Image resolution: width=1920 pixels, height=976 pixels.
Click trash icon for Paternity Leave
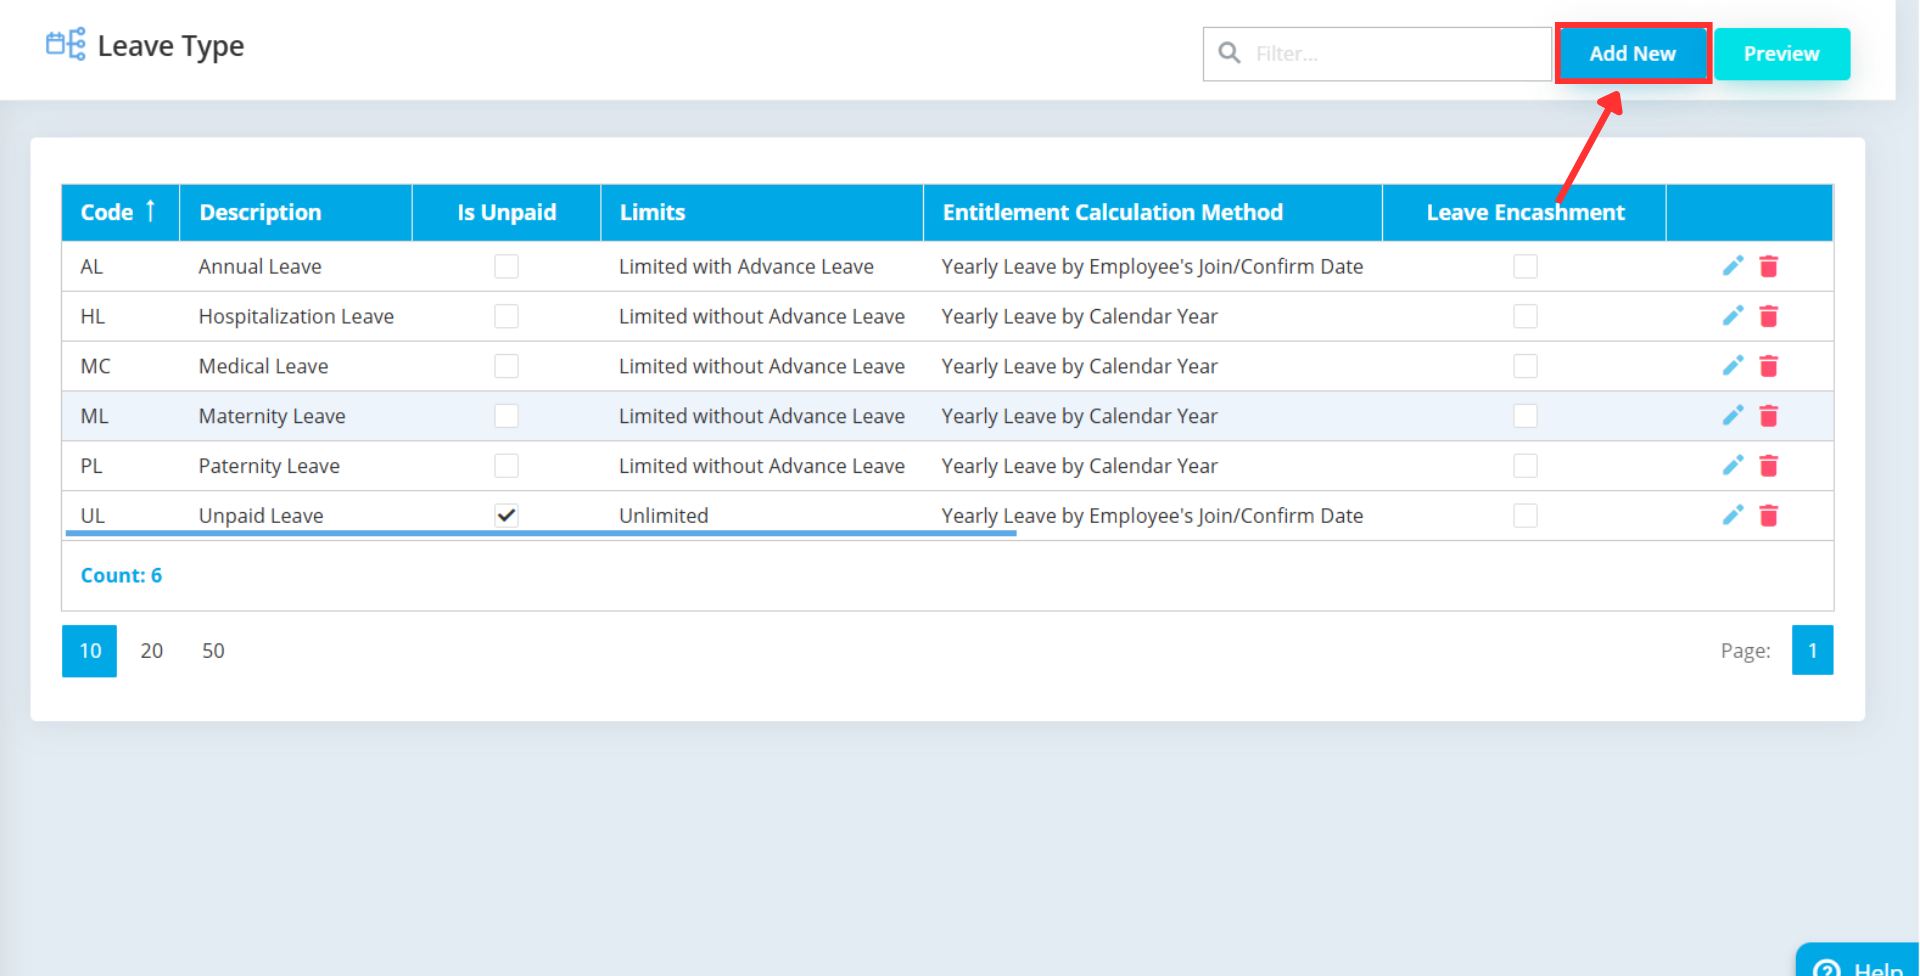(1769, 466)
